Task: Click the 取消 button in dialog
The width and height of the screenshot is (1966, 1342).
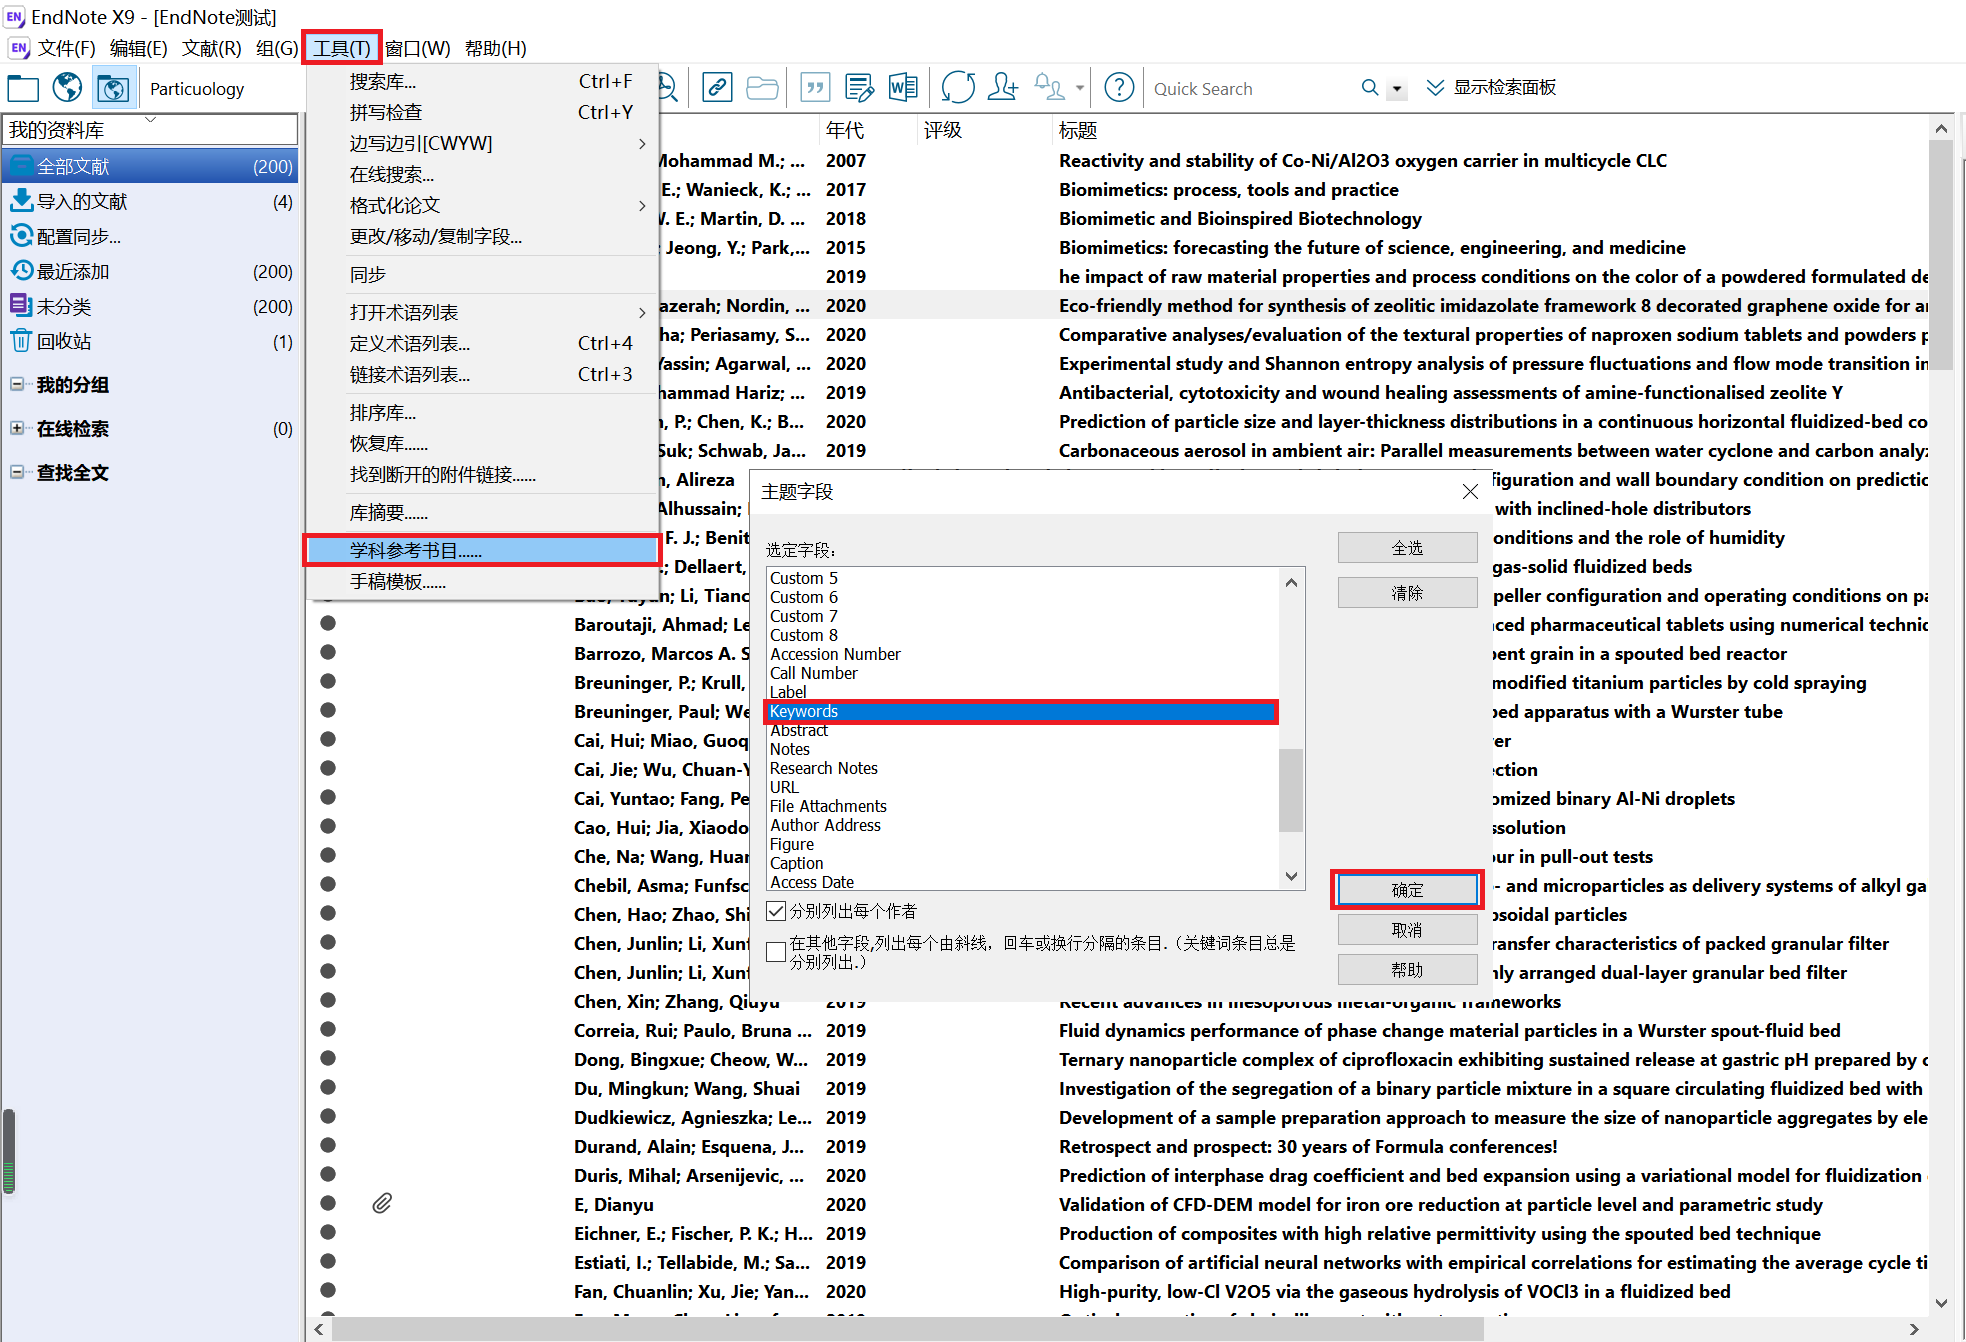Action: tap(1407, 930)
